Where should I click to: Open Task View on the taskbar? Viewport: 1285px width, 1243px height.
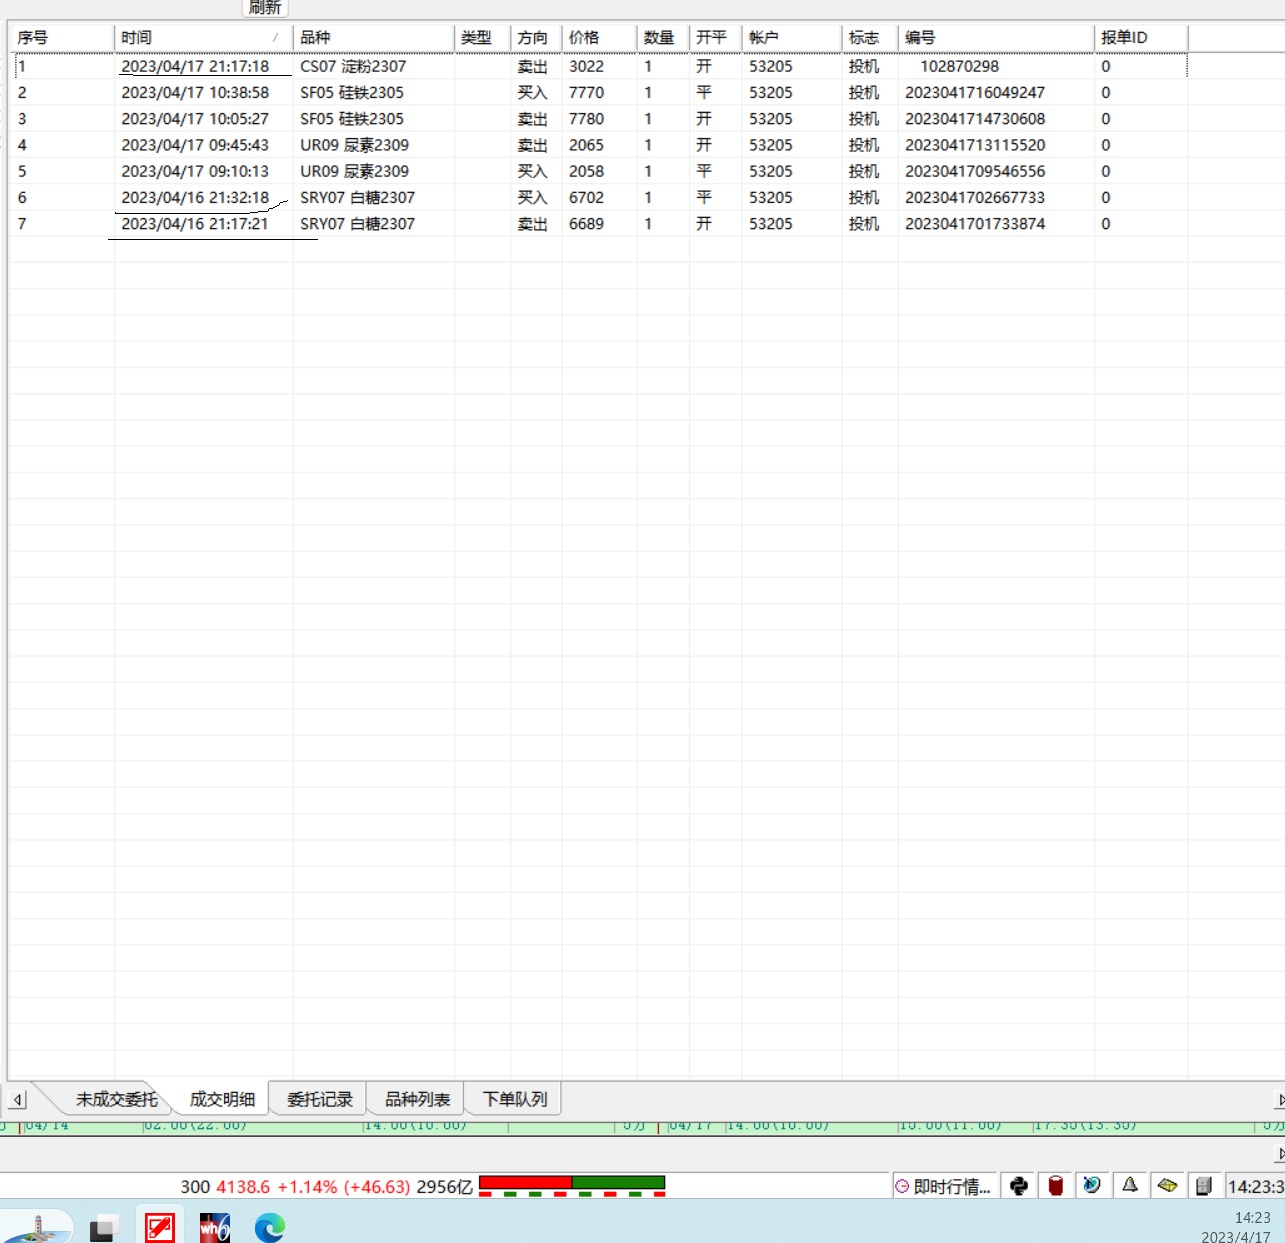pyautogui.click(x=103, y=1228)
